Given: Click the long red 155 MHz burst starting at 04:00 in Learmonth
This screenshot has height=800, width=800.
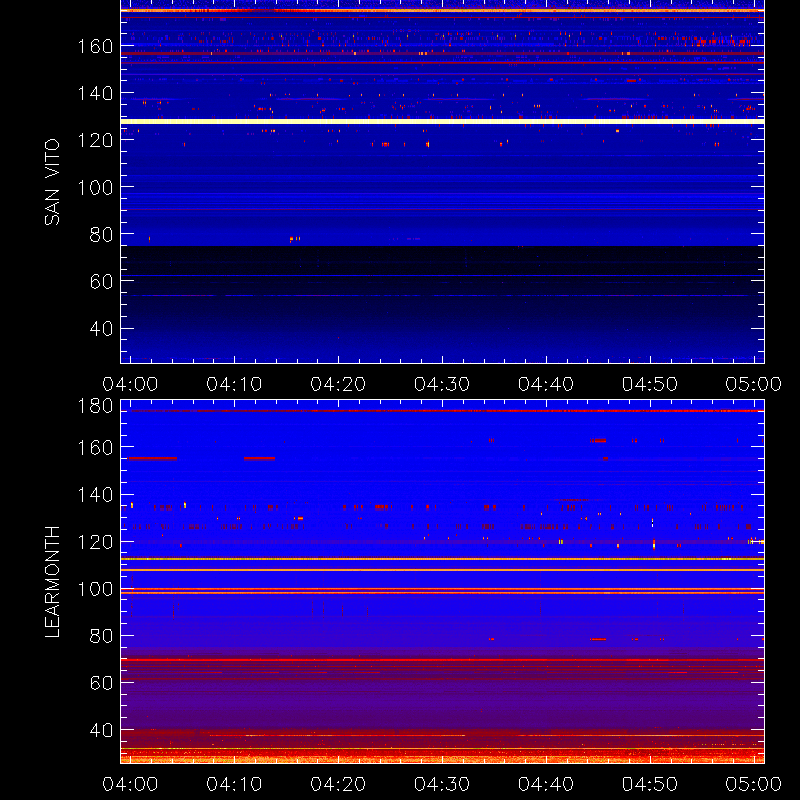Looking at the screenshot, I should pyautogui.click(x=153, y=459).
